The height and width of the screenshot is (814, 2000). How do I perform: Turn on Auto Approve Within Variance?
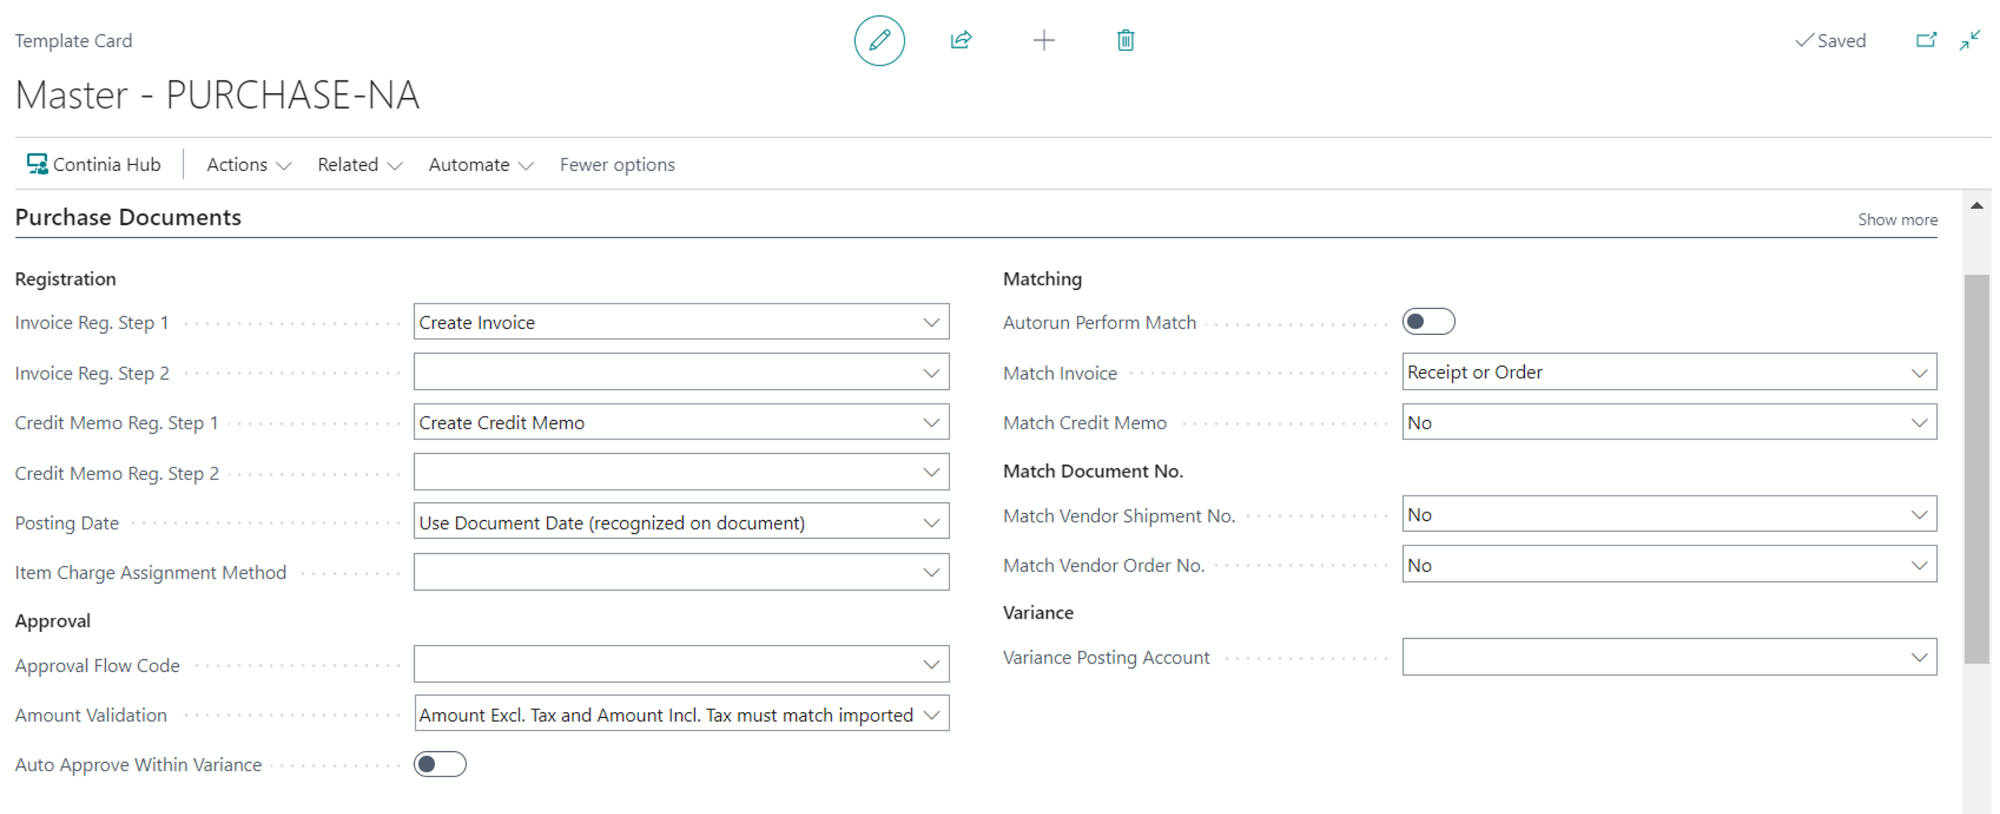440,765
